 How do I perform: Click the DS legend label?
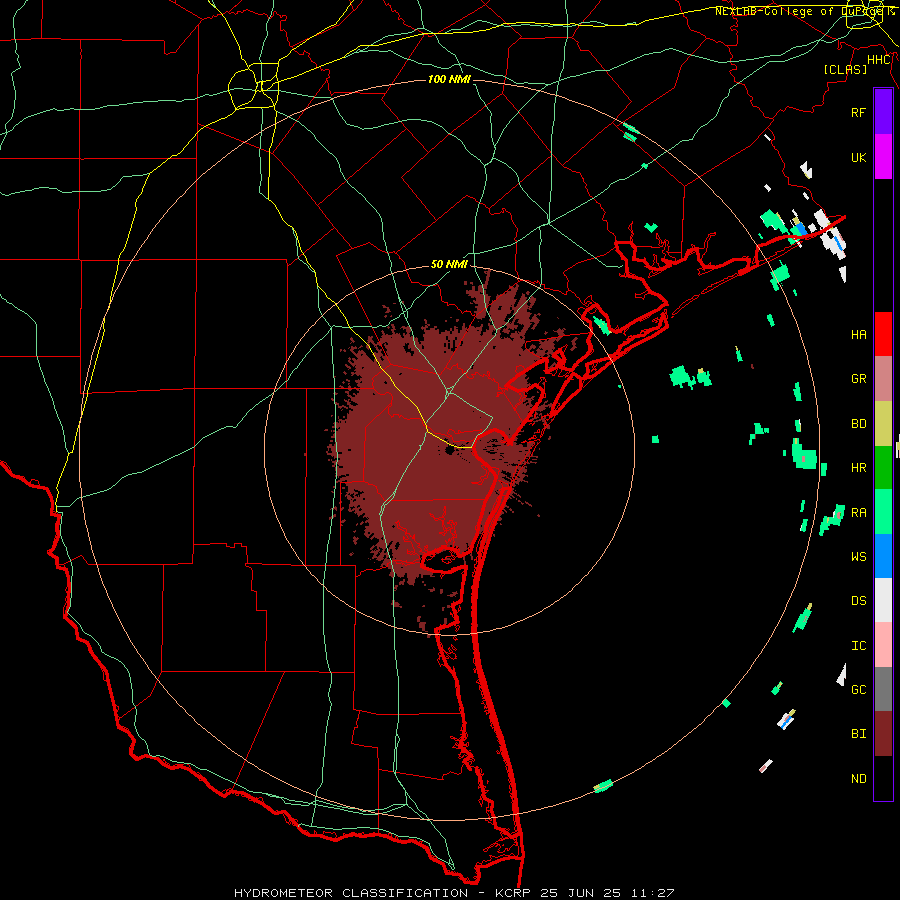click(858, 601)
